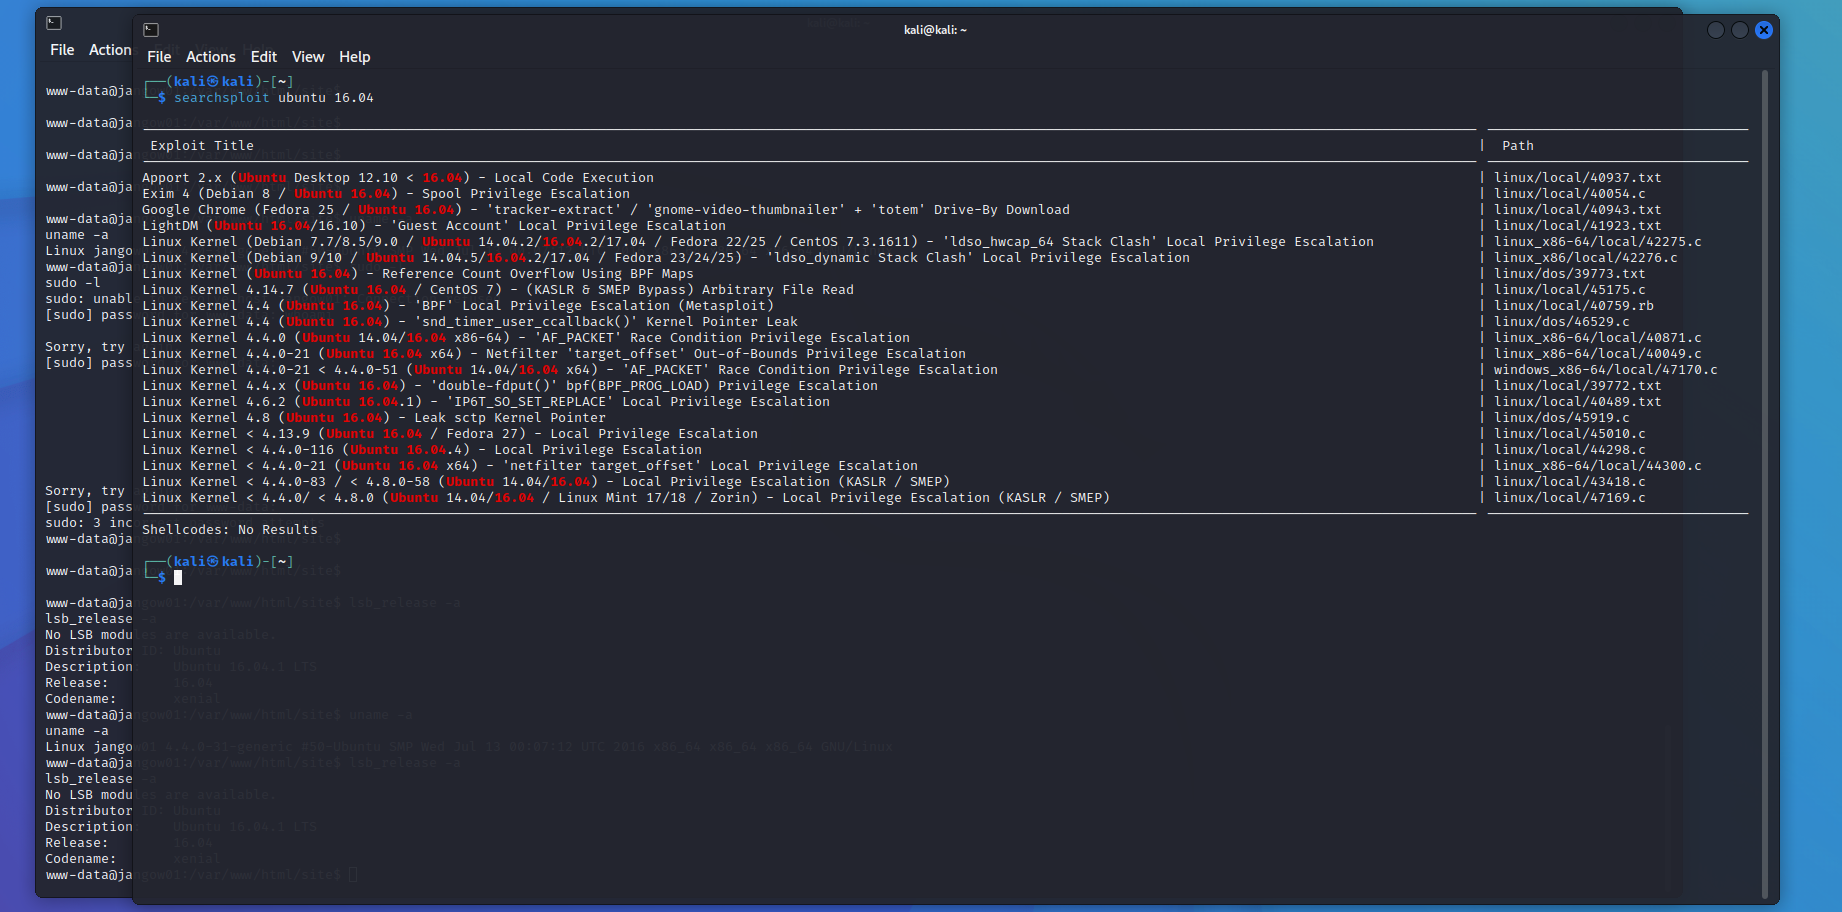This screenshot has height=912, width=1842.
Task: Click the terminal icon of the background window
Action: [x=54, y=23]
